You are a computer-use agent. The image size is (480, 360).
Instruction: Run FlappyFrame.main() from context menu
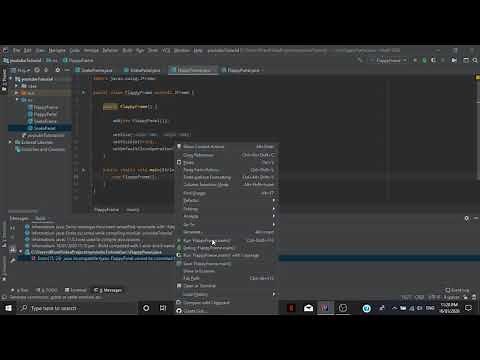point(227,240)
